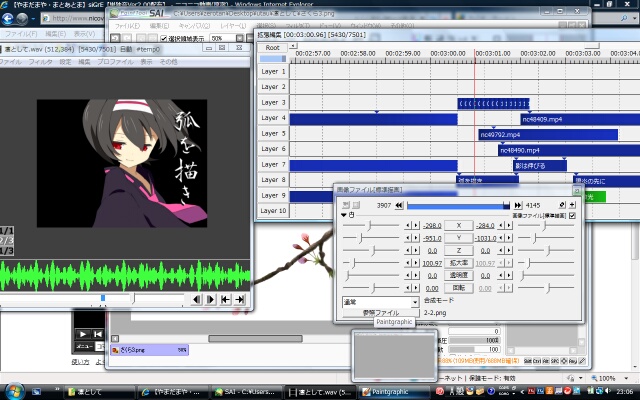Click the plus add-effect icon in settings dialog

572,205
